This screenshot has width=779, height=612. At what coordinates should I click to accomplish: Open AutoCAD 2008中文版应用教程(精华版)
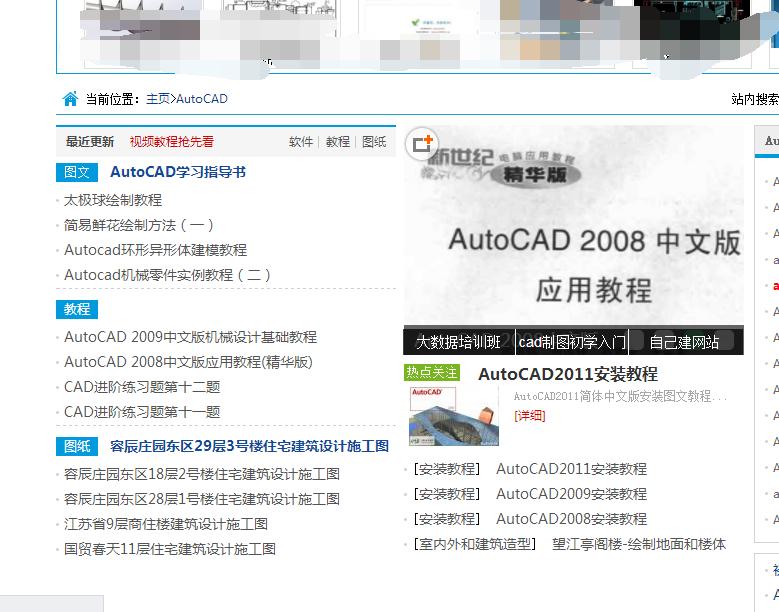pos(188,362)
